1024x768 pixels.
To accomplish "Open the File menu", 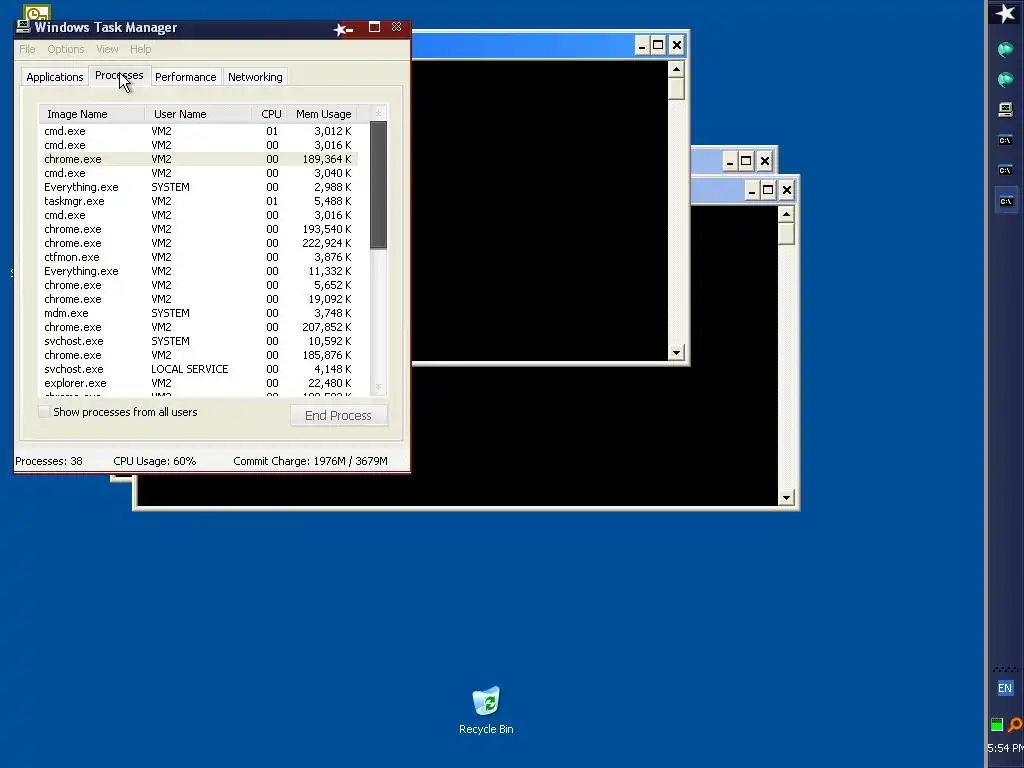I will 27,49.
